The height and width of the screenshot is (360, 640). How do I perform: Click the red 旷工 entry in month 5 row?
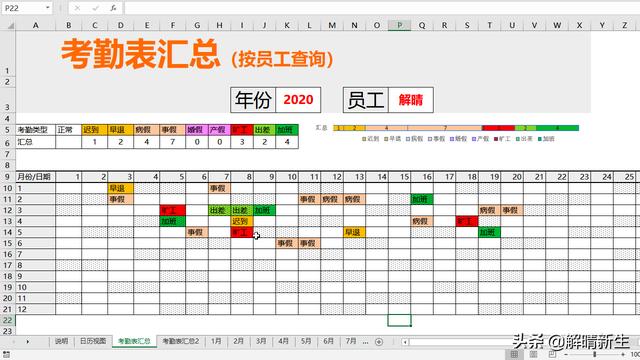(242, 232)
